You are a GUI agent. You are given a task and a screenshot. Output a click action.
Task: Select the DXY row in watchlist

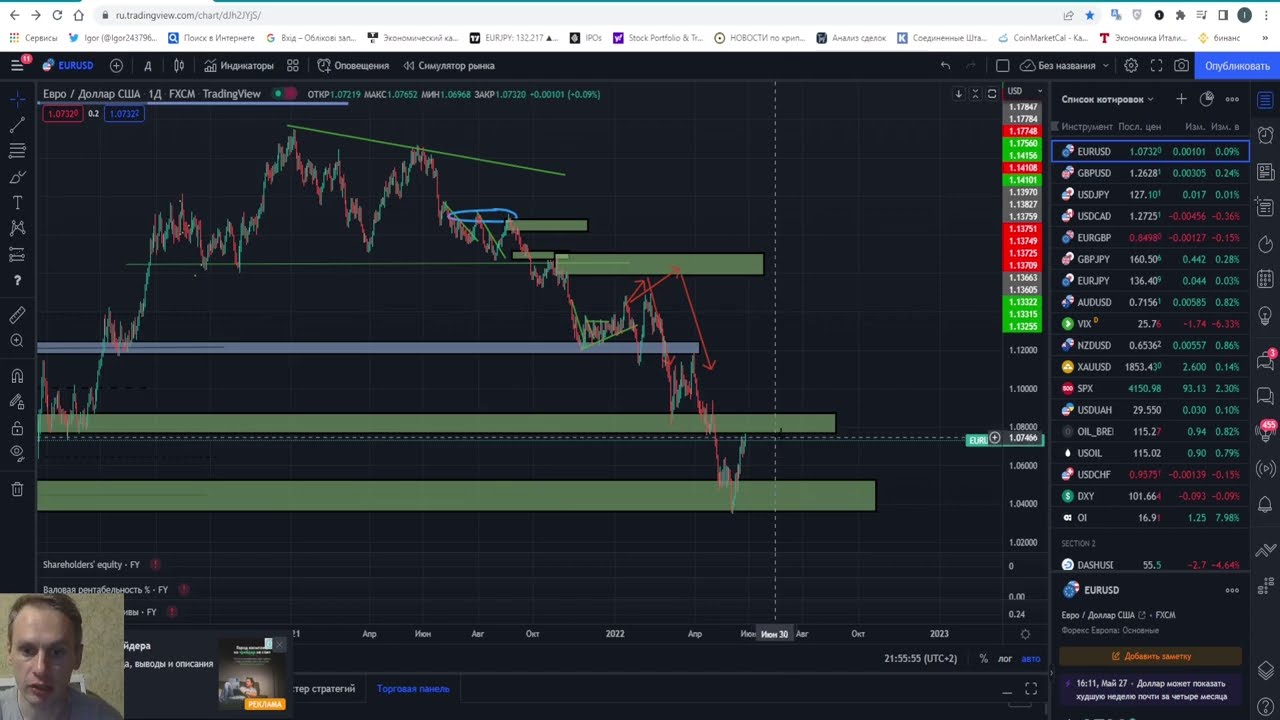(x=1150, y=496)
